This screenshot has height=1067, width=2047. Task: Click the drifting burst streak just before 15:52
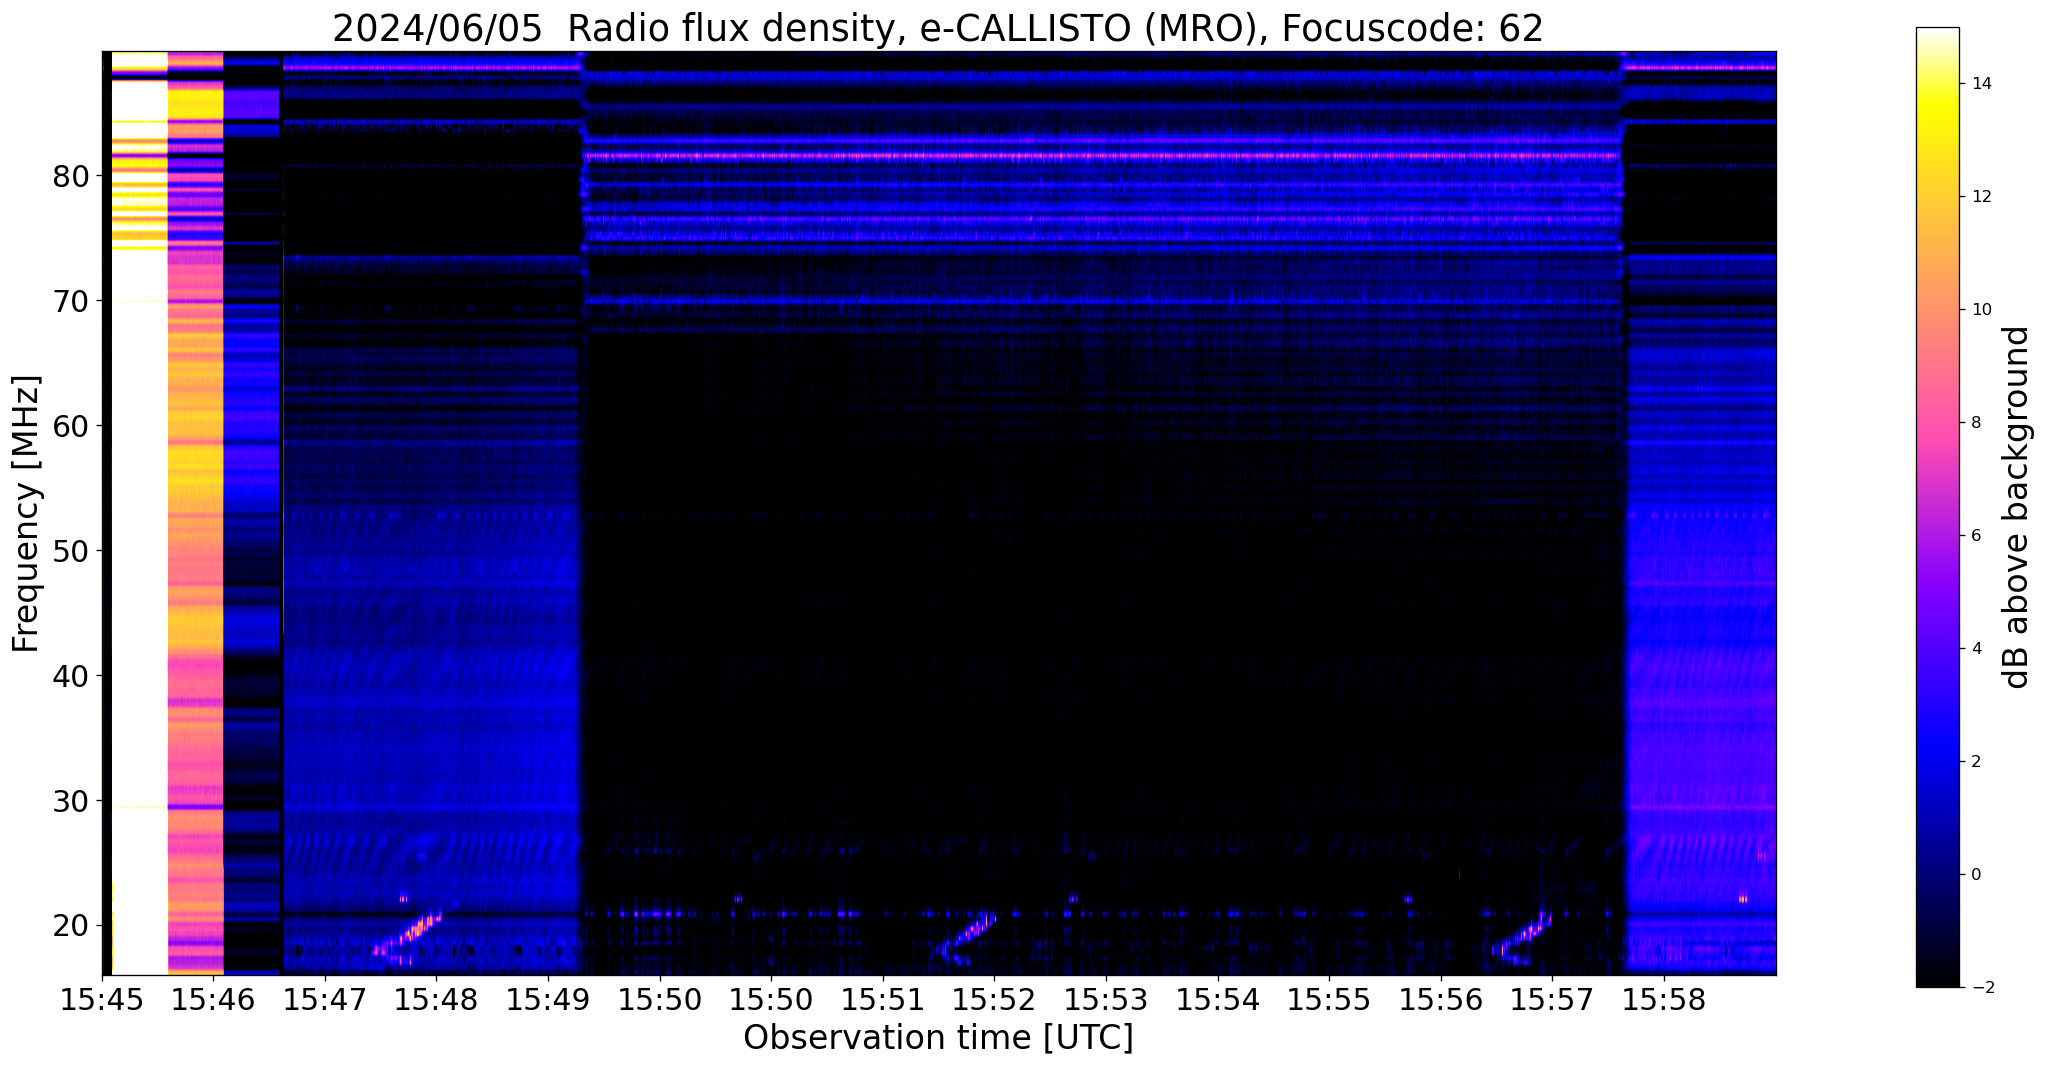point(968,936)
